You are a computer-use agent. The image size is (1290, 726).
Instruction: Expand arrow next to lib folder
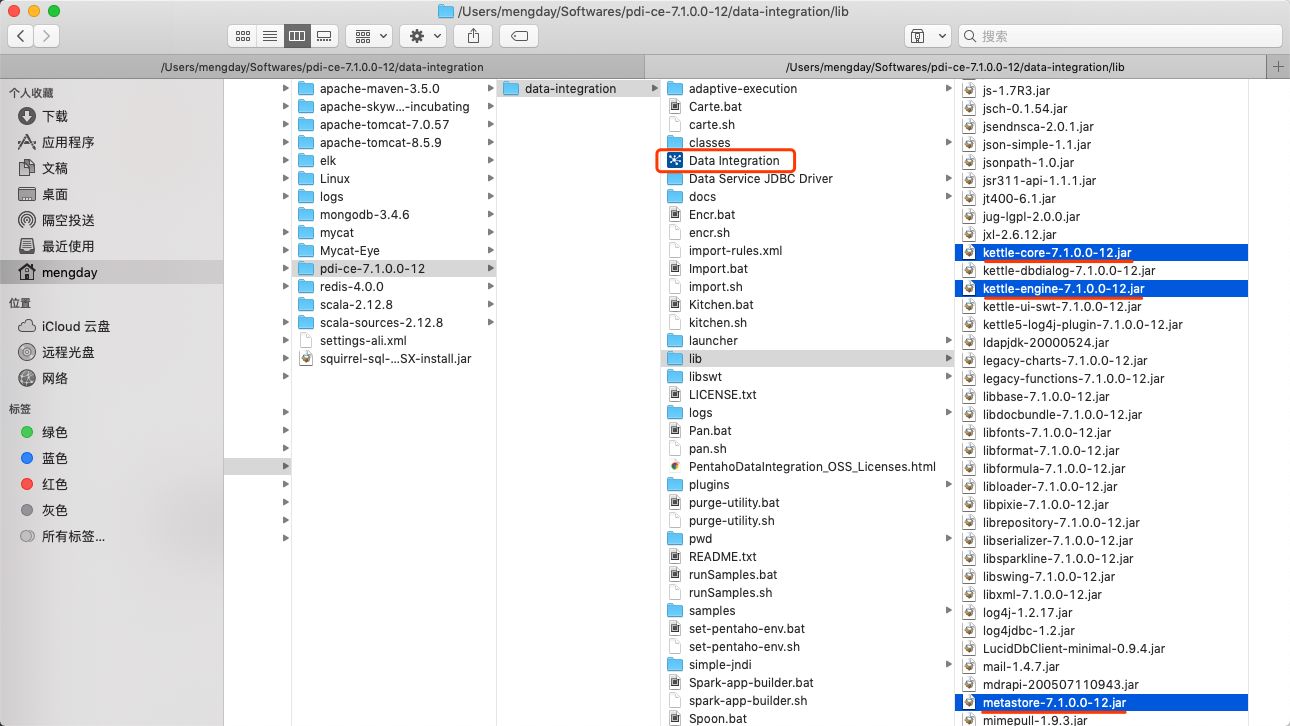coord(948,358)
